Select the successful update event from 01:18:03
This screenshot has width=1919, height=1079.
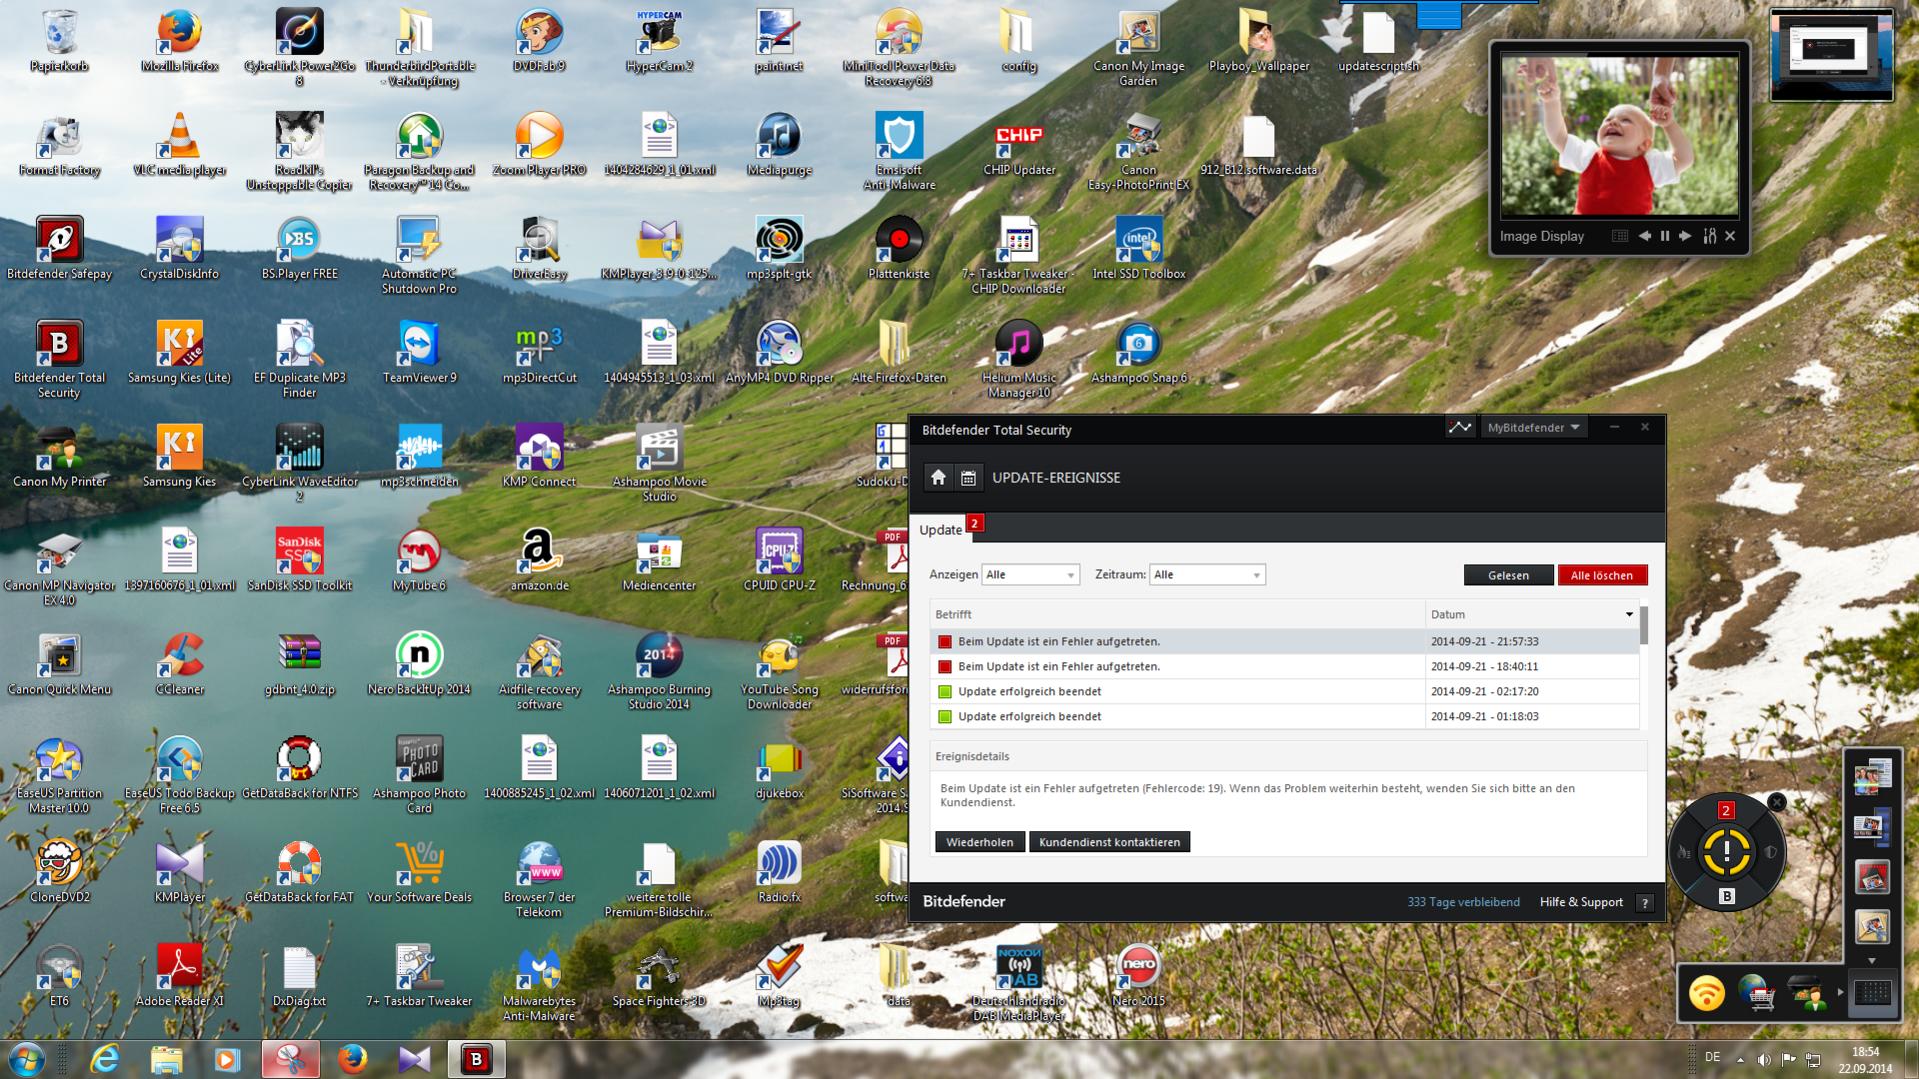coord(1284,716)
